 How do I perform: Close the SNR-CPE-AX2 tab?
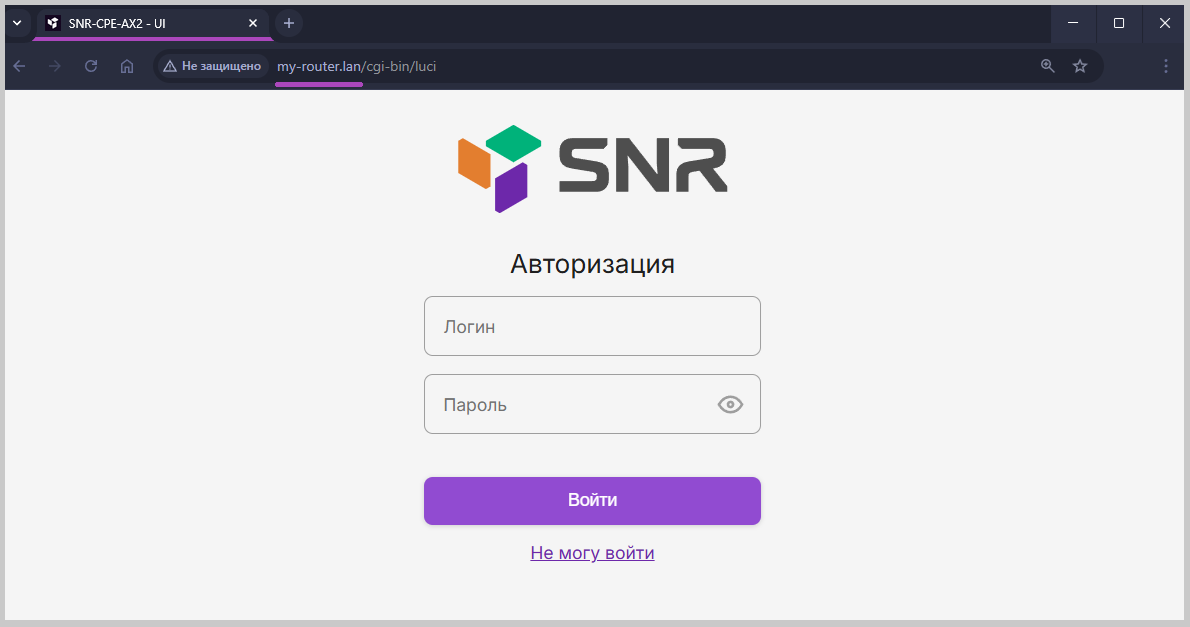tap(253, 23)
